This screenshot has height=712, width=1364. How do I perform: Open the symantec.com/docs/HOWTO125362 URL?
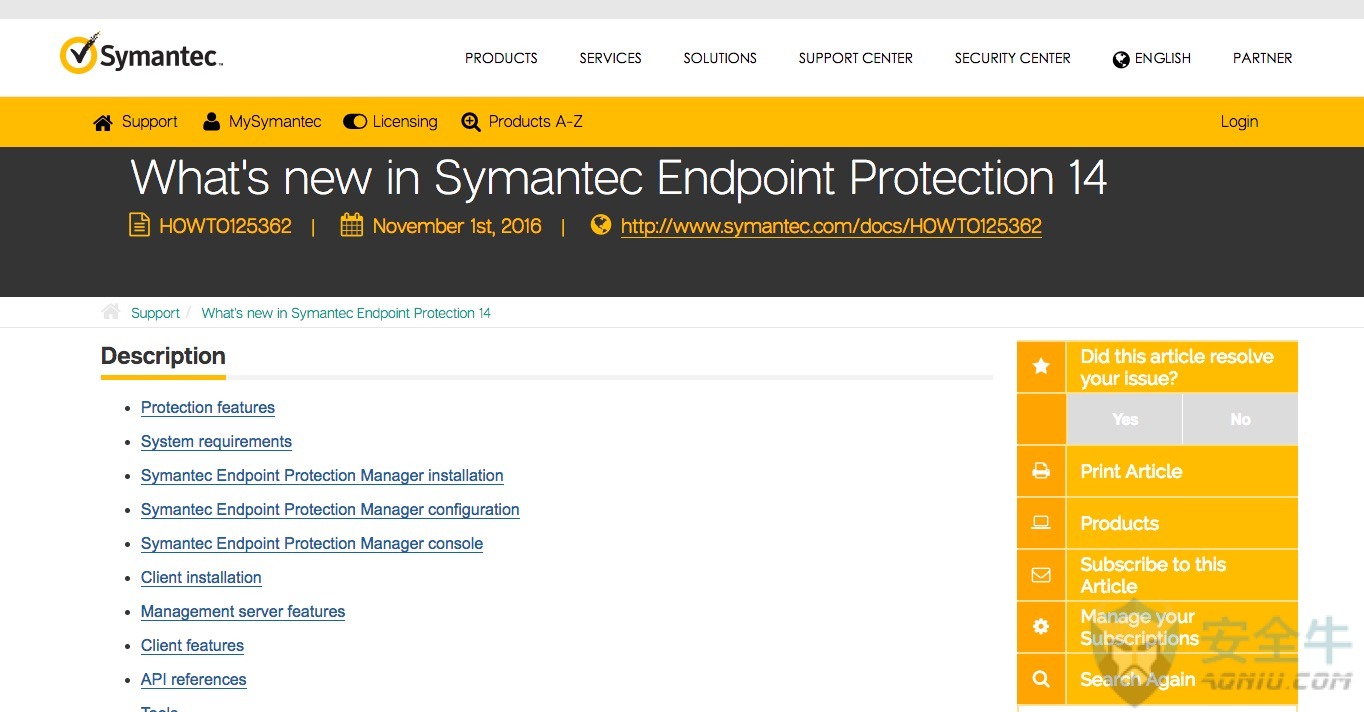(831, 226)
